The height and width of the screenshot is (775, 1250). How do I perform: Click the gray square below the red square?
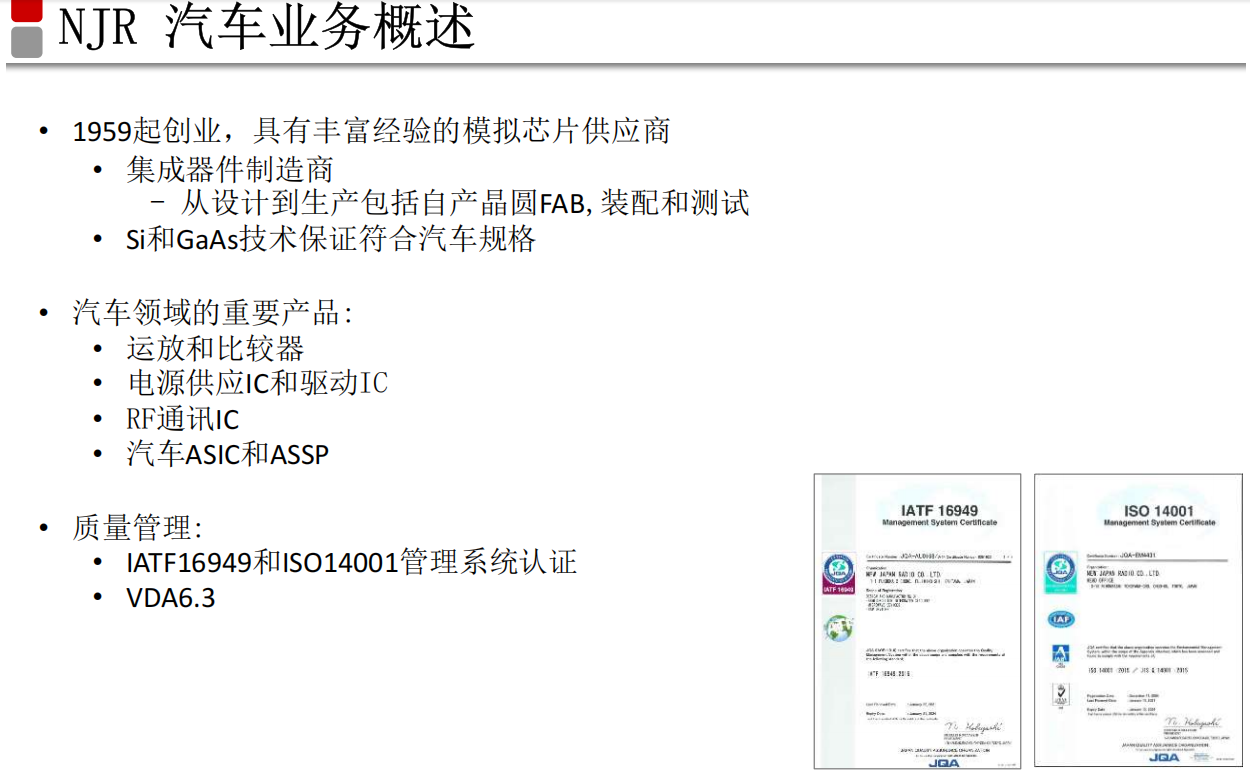point(27,41)
